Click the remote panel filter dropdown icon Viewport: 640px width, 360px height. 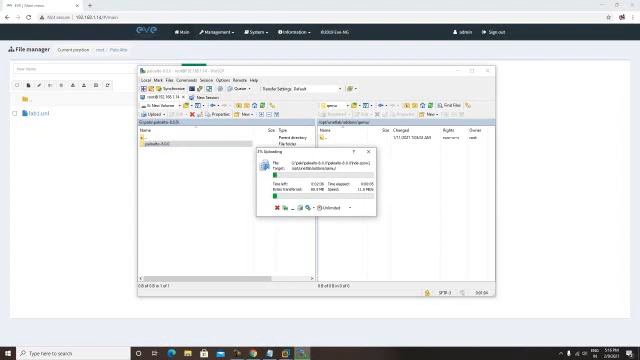click(367, 106)
